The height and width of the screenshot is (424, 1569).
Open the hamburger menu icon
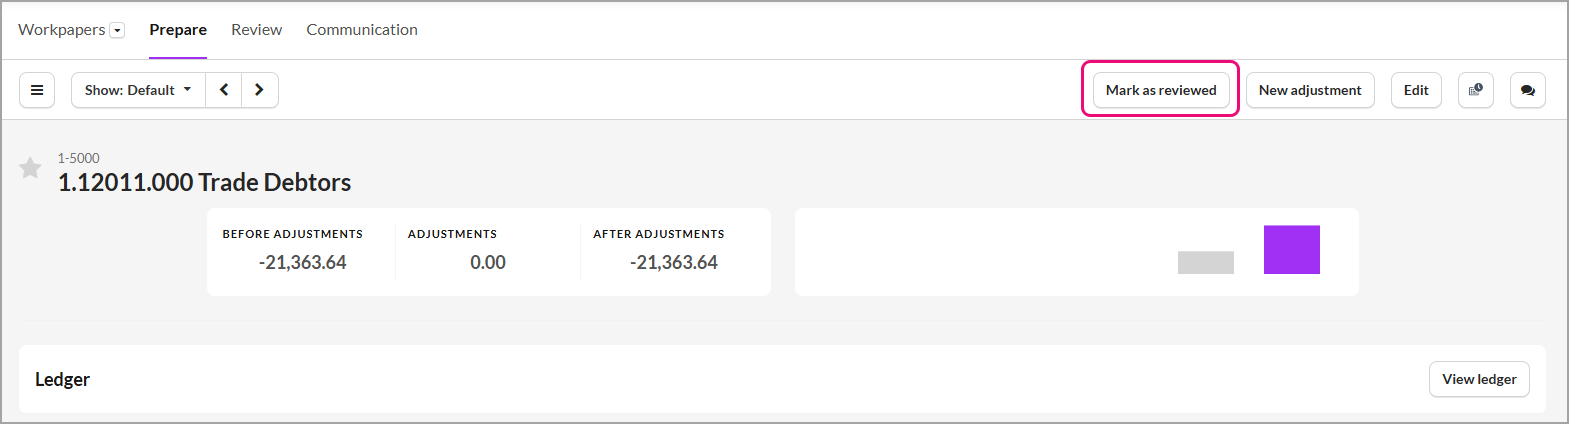[37, 90]
